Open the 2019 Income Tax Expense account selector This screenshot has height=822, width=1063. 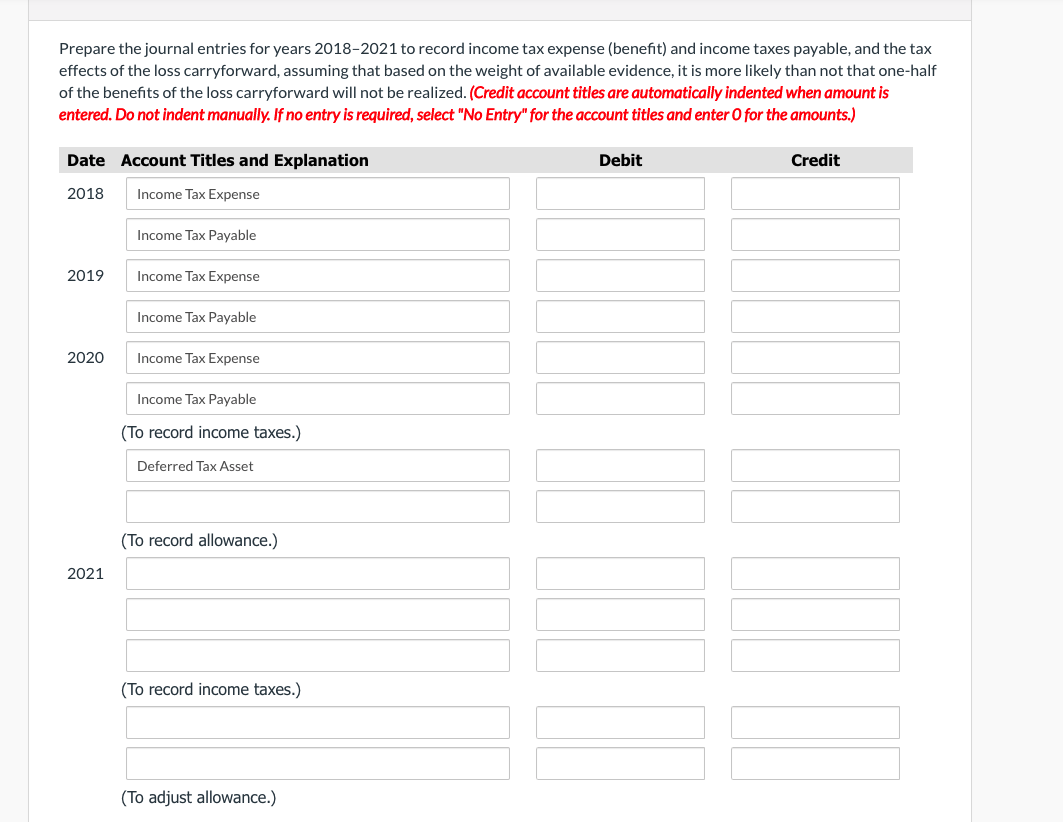tap(317, 275)
